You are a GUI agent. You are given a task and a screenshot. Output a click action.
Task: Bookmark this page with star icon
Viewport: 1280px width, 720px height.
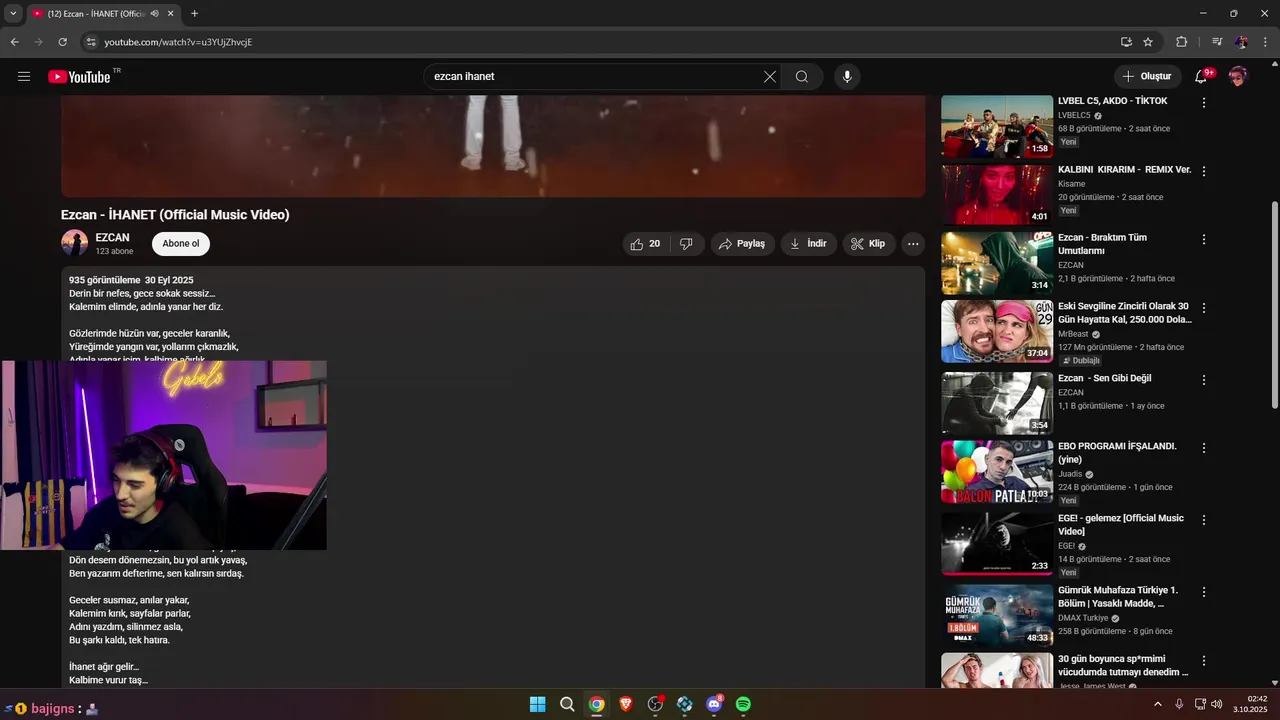[x=1148, y=42]
